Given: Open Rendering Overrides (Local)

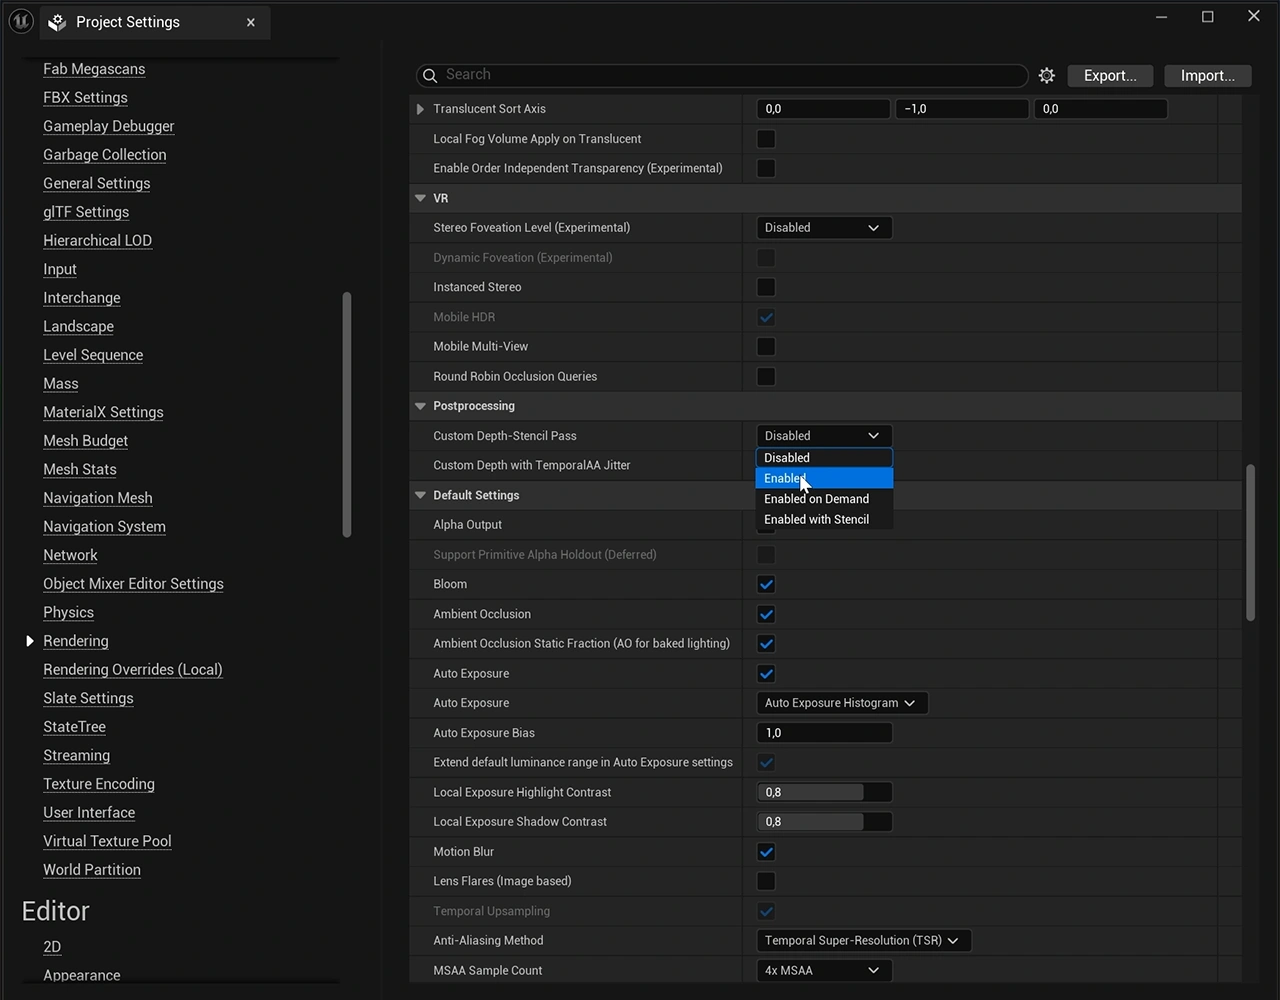Looking at the screenshot, I should (x=133, y=670).
